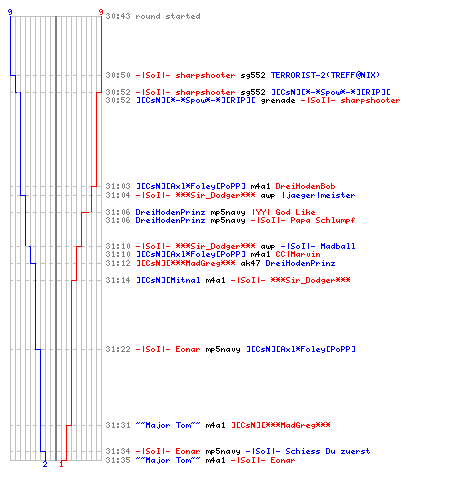Viewport: 450px width, 500px height.
Task: Click the -|SoI|- Papa Schlumpf name
Action: coord(303,220)
